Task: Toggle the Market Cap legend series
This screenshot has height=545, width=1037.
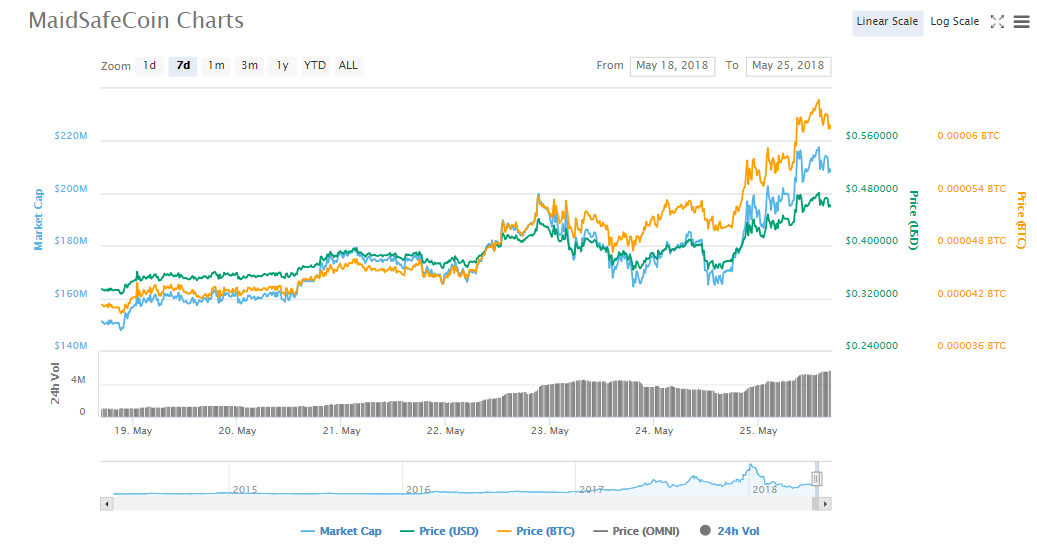Action: (x=341, y=531)
